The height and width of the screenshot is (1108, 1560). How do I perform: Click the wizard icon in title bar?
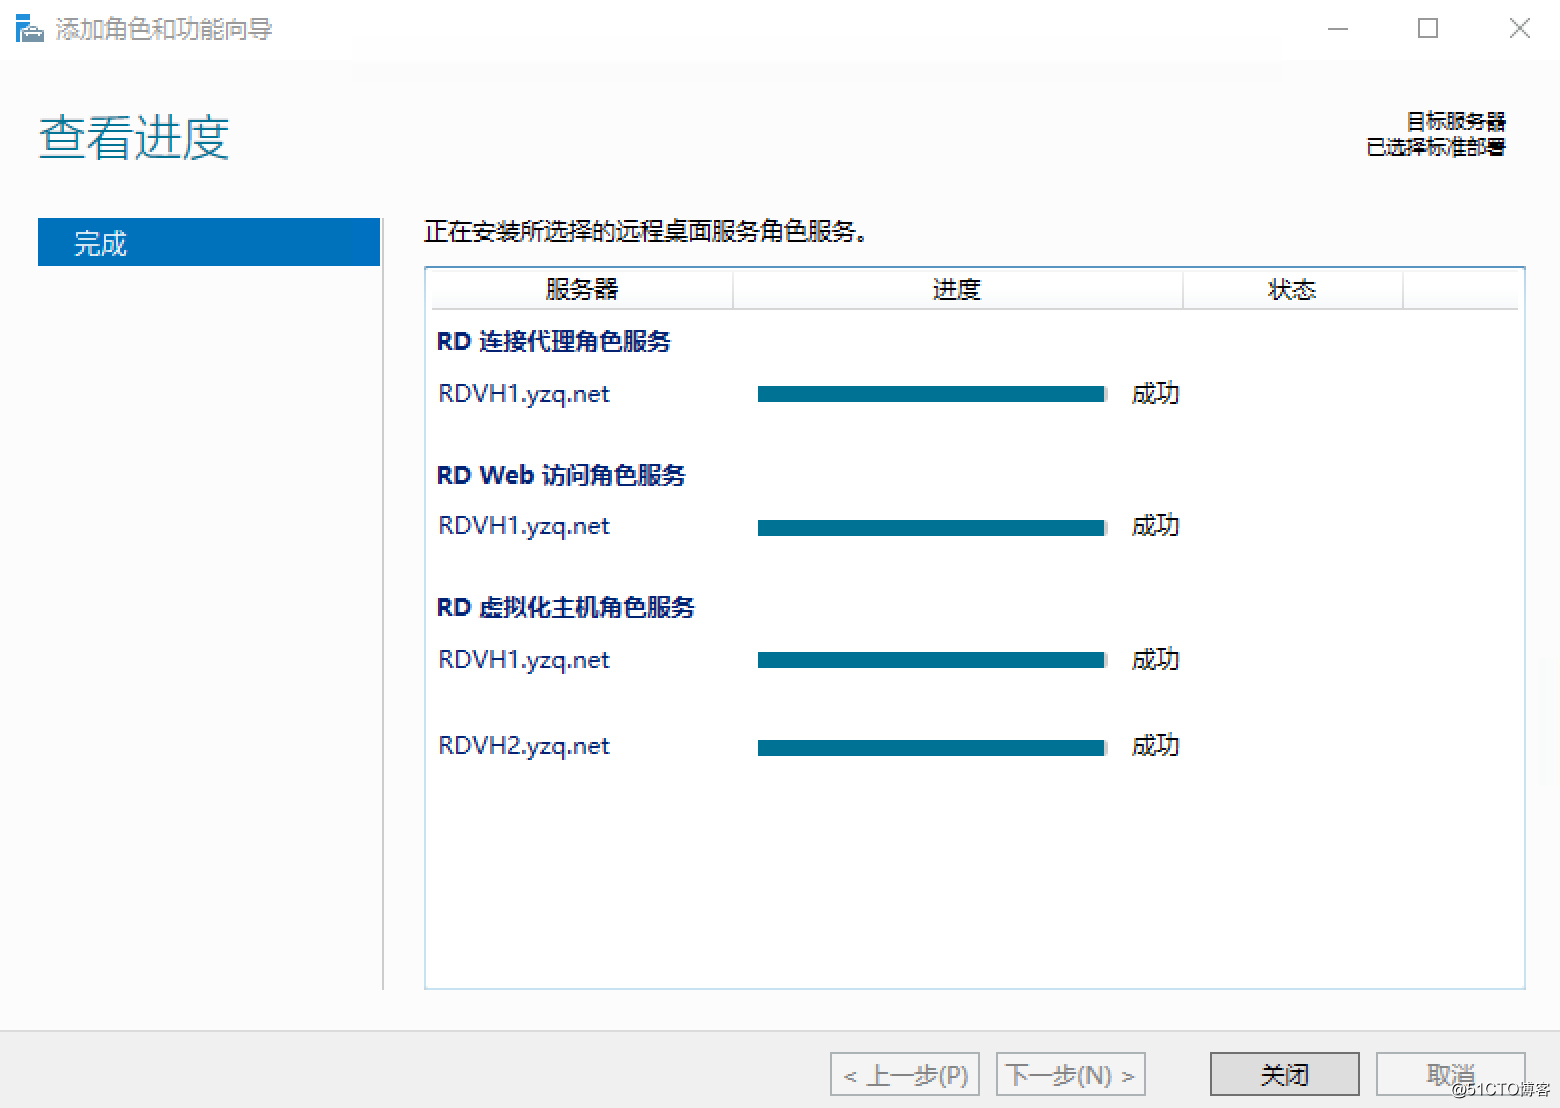click(29, 29)
